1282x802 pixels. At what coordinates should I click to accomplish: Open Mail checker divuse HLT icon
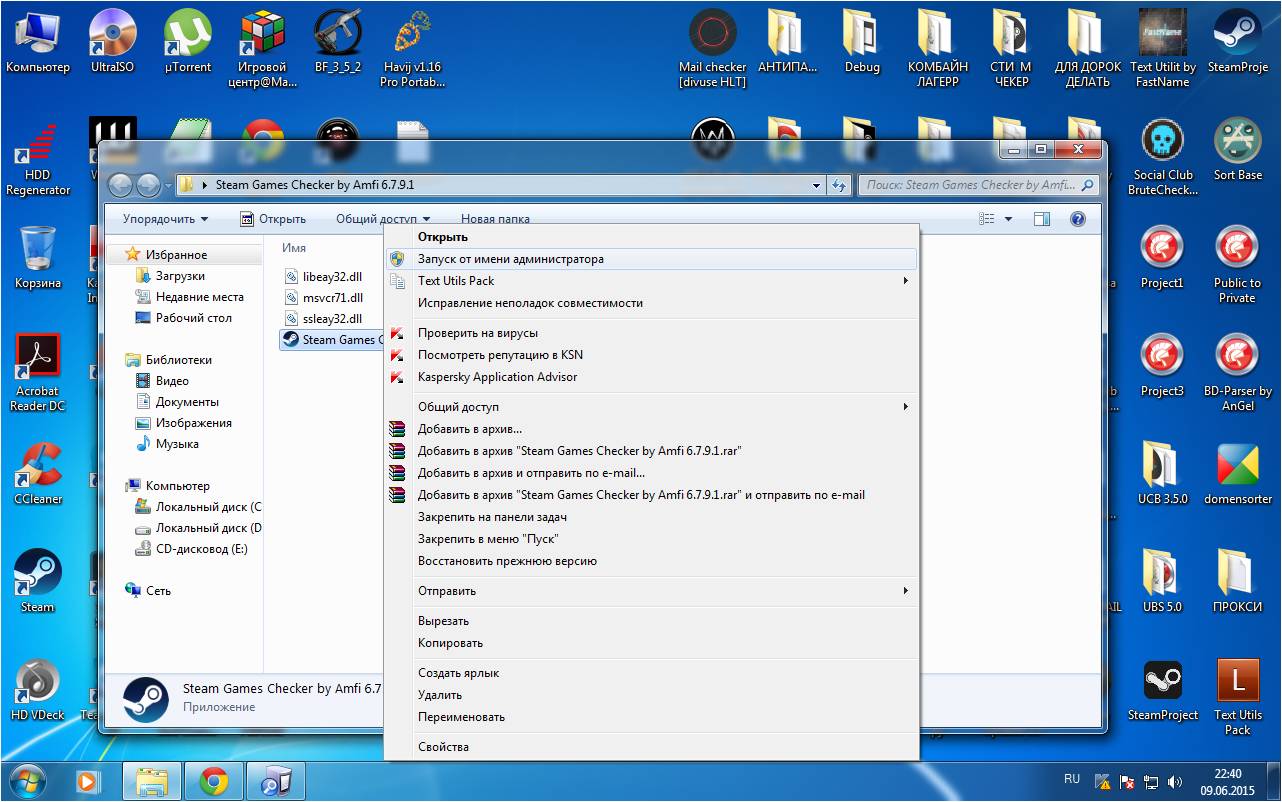click(x=713, y=49)
